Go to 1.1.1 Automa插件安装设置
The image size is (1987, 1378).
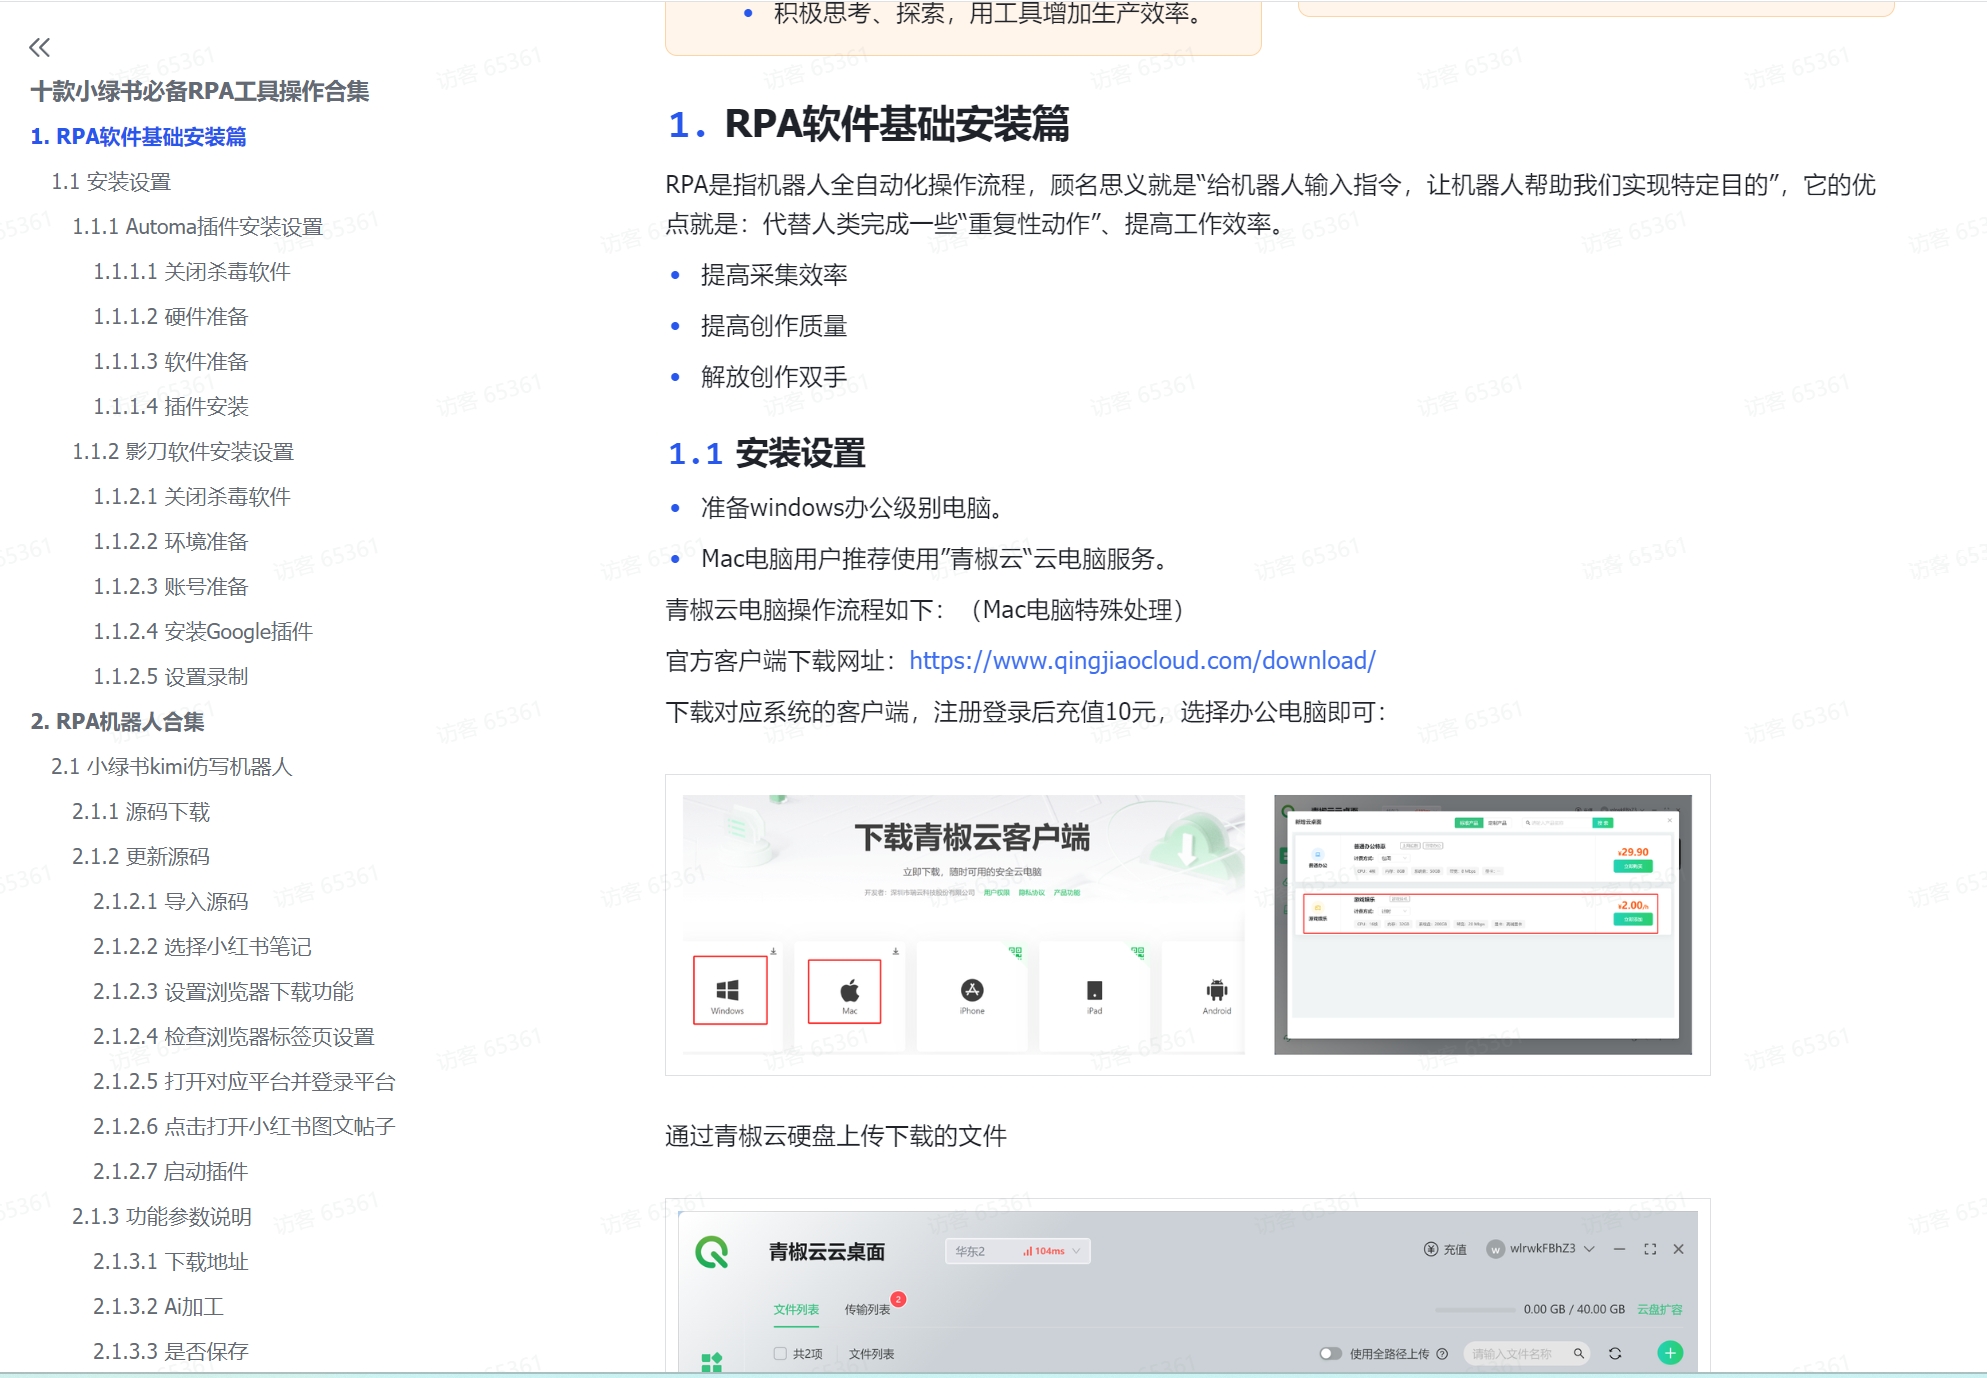[197, 226]
